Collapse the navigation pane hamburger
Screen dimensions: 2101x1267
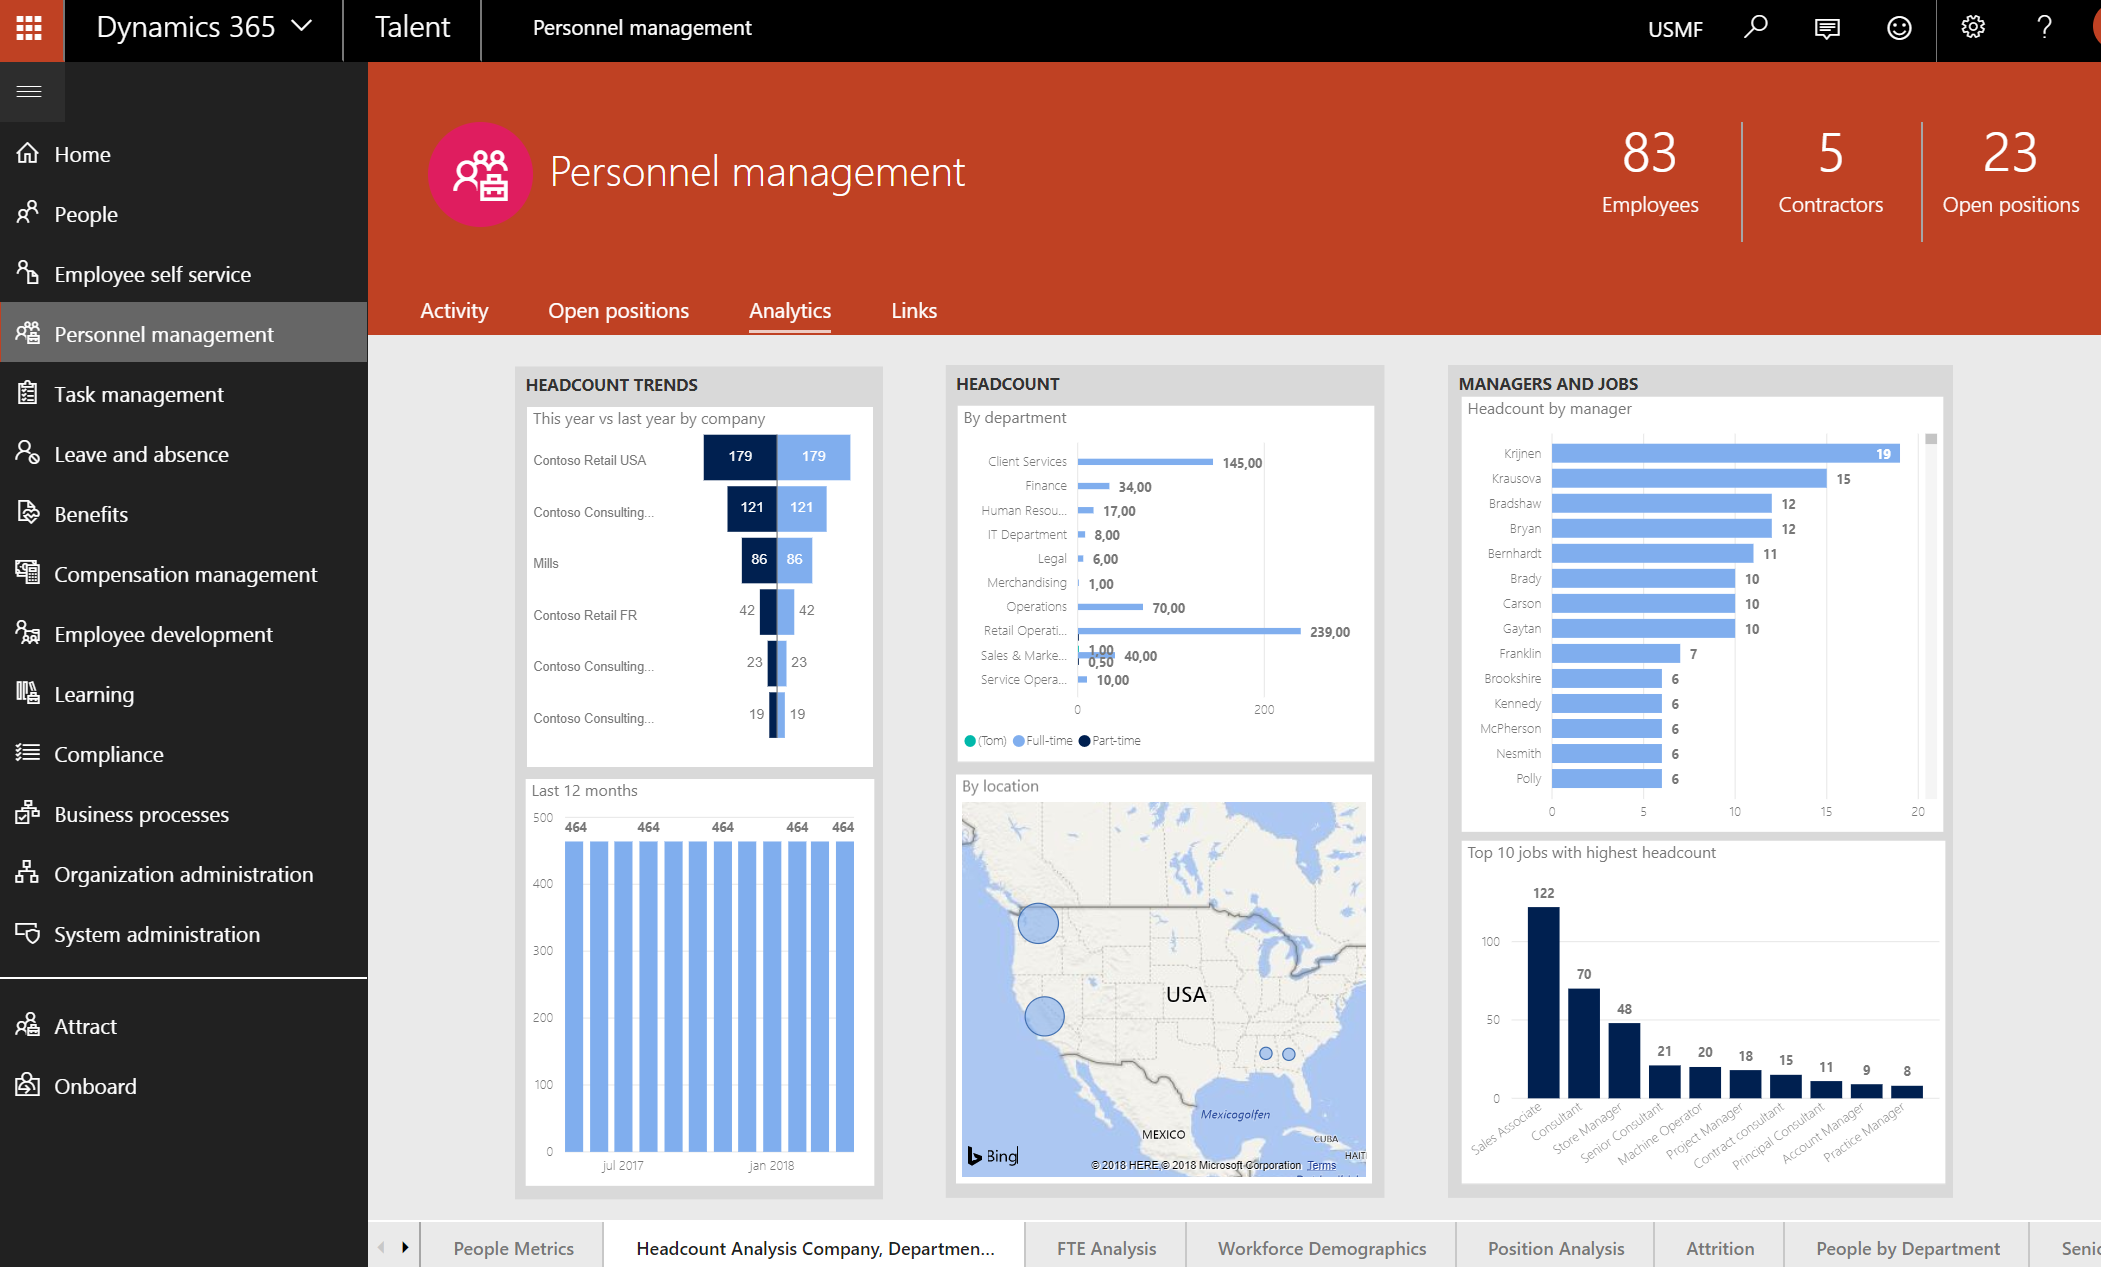tap(30, 92)
